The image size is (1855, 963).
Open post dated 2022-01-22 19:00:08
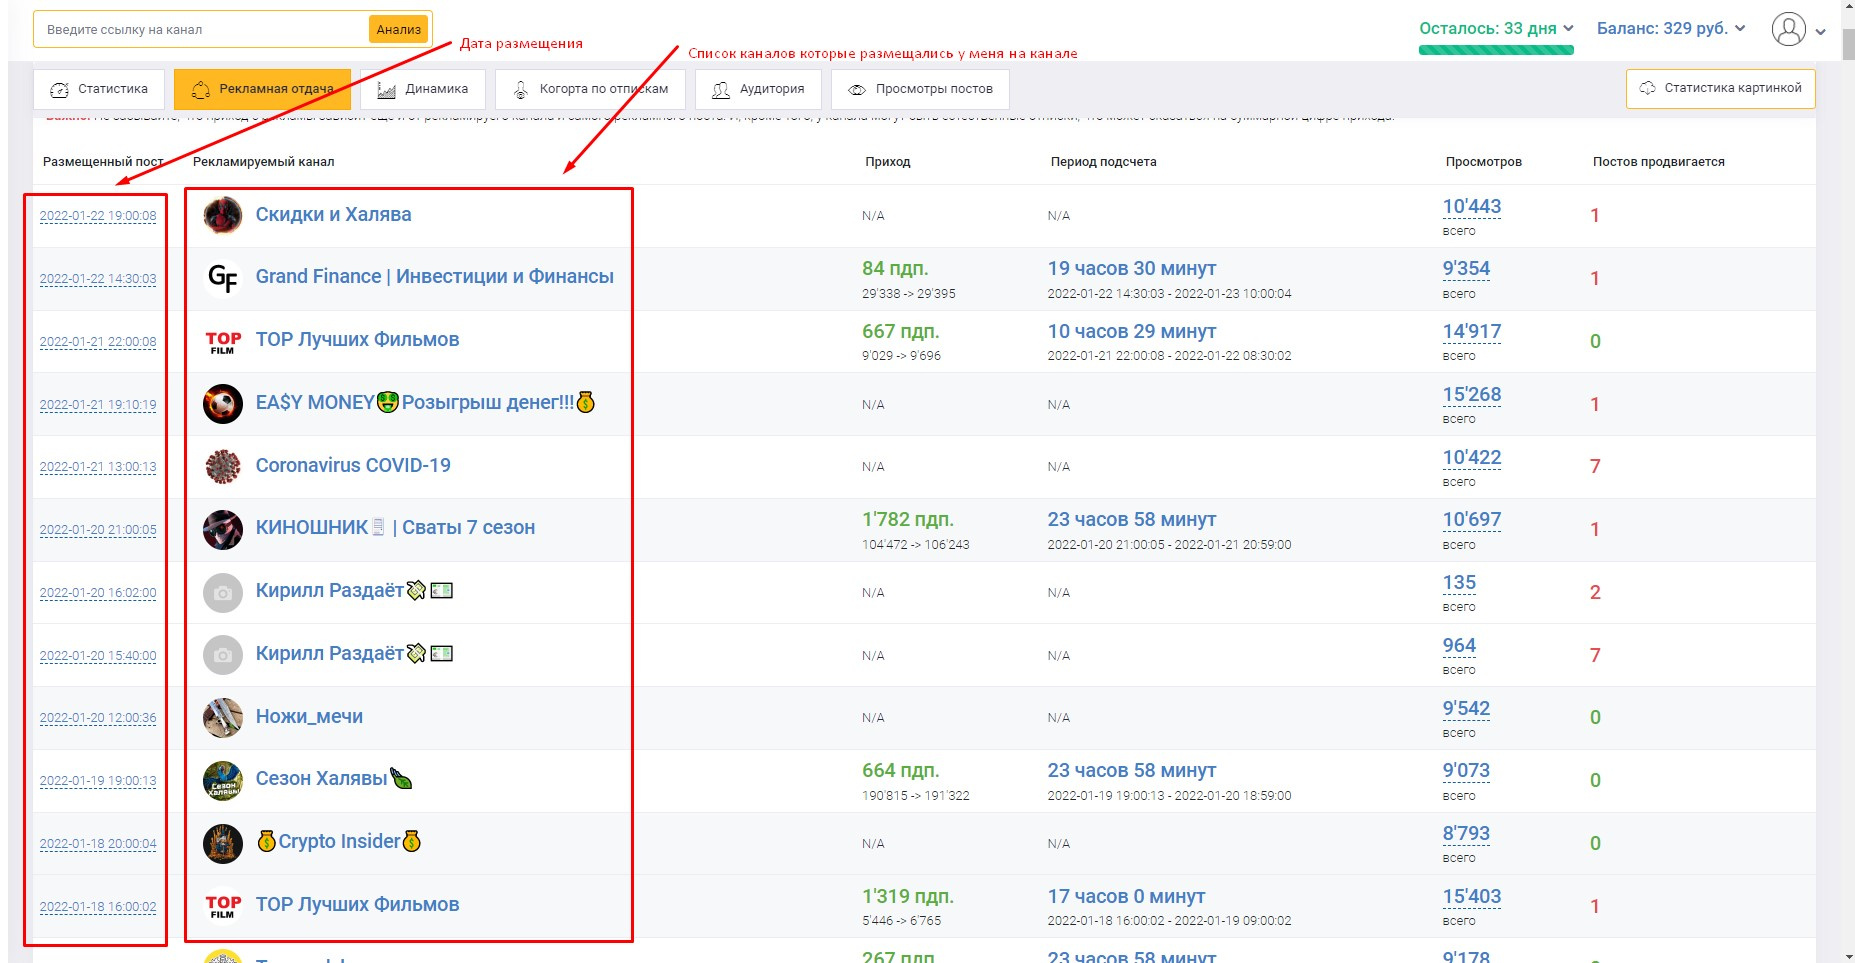coord(98,216)
